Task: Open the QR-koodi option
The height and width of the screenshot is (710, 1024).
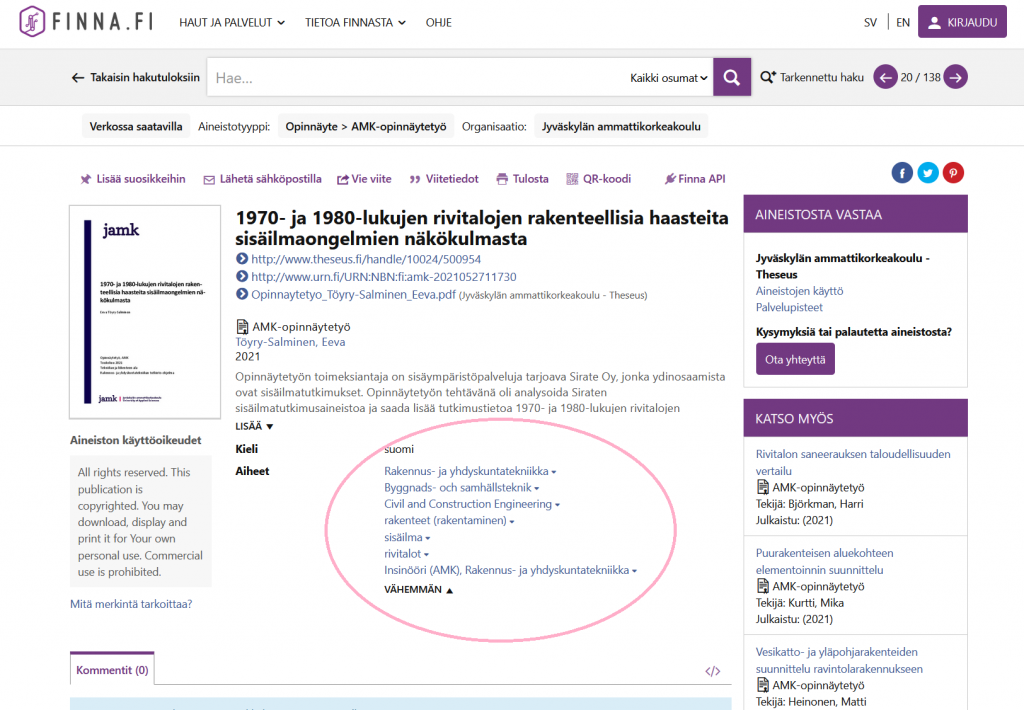Action: pos(598,179)
